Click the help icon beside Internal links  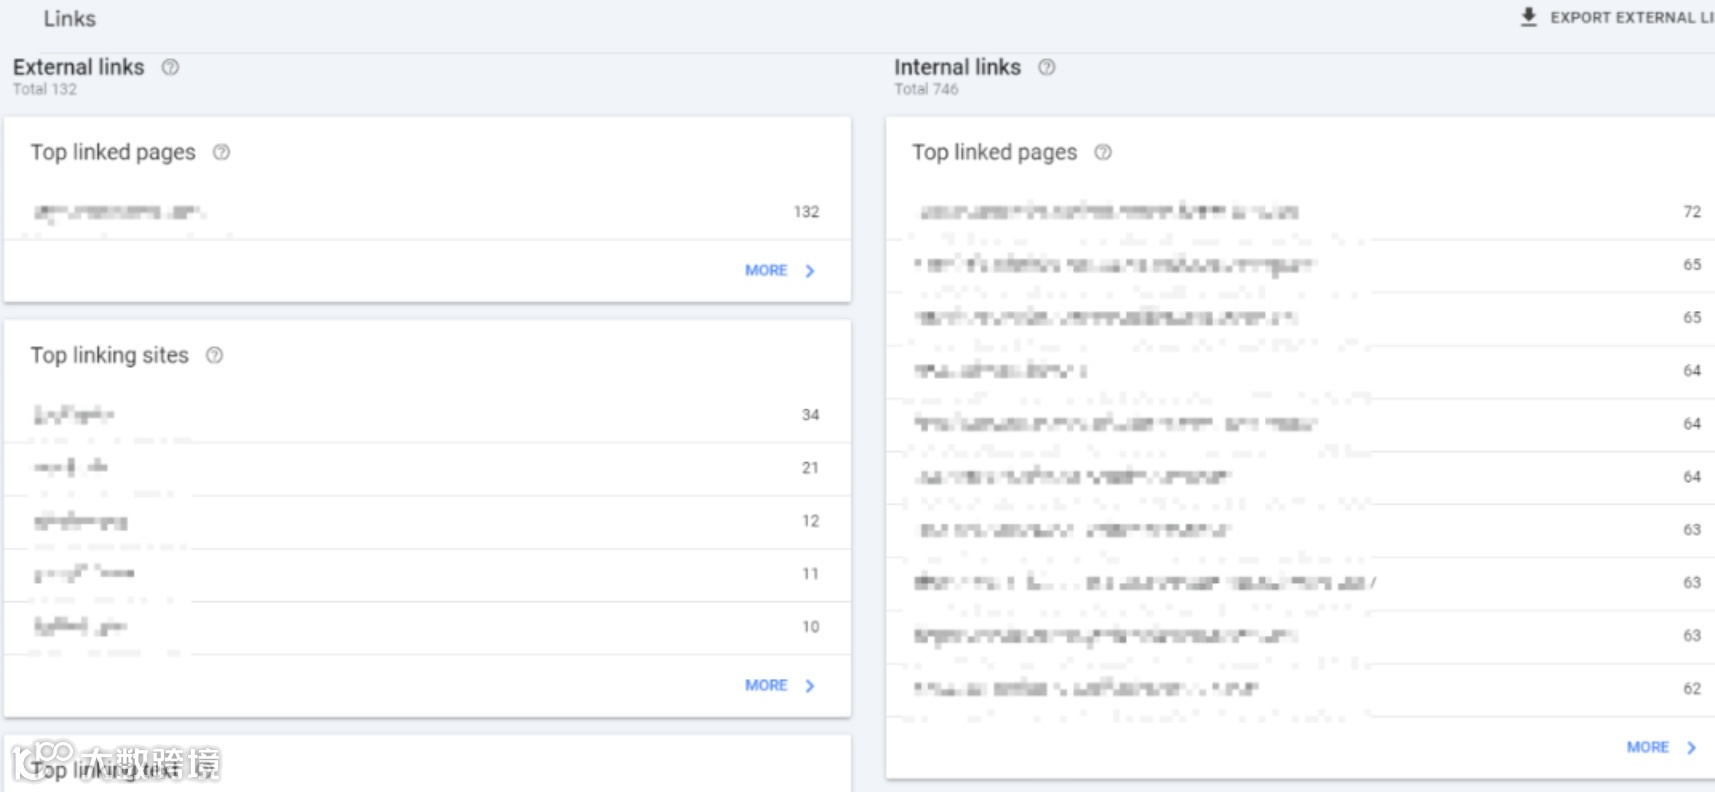[1046, 67]
